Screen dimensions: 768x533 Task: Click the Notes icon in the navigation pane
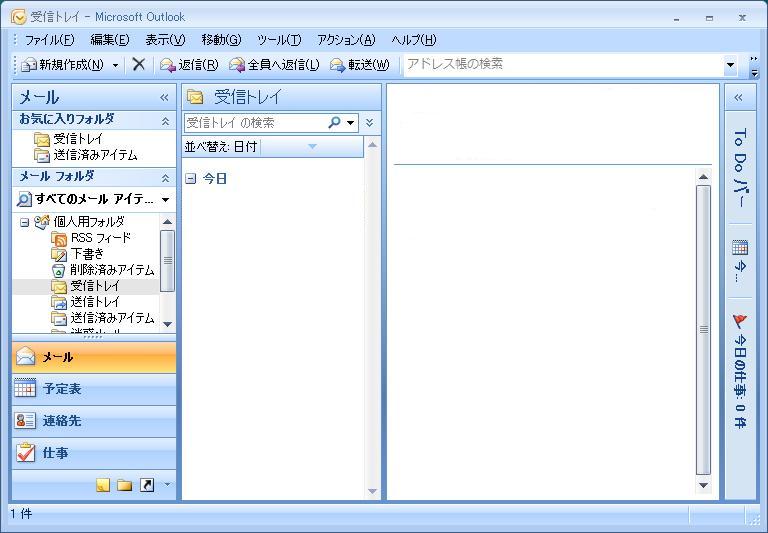103,485
